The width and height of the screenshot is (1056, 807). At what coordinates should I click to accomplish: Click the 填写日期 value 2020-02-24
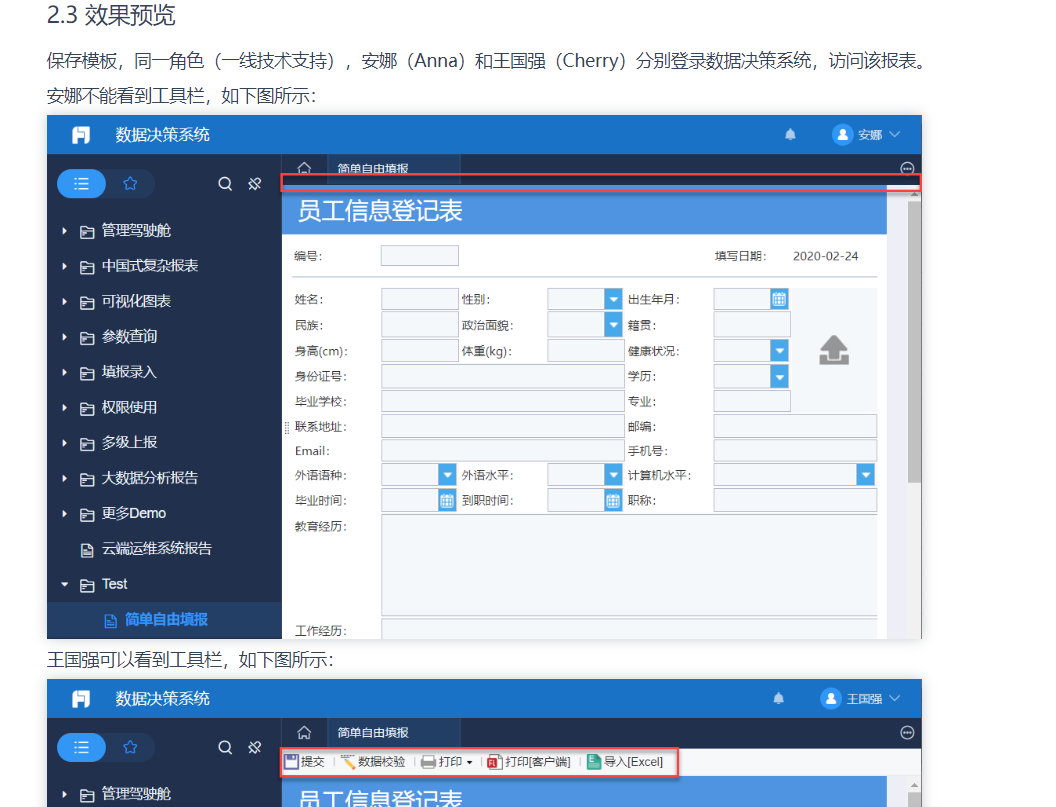826,256
